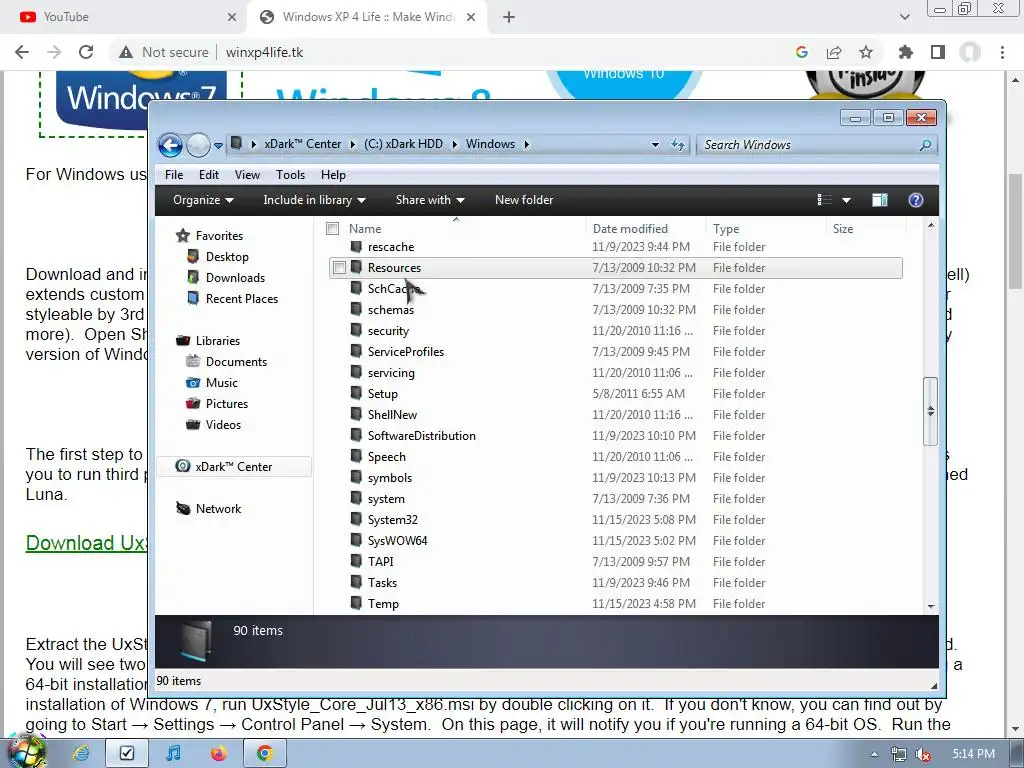
Task: Click the Explorer forward arrow button
Action: 198,145
